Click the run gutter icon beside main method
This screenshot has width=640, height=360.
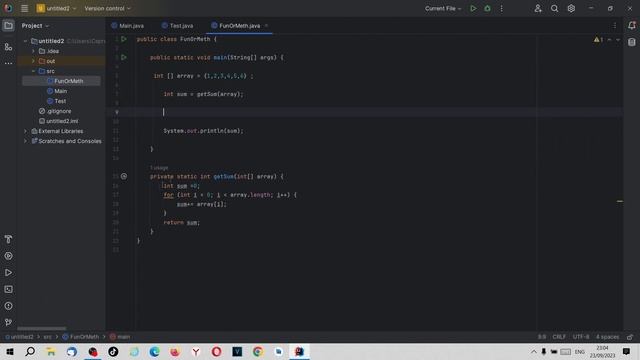click(x=124, y=57)
